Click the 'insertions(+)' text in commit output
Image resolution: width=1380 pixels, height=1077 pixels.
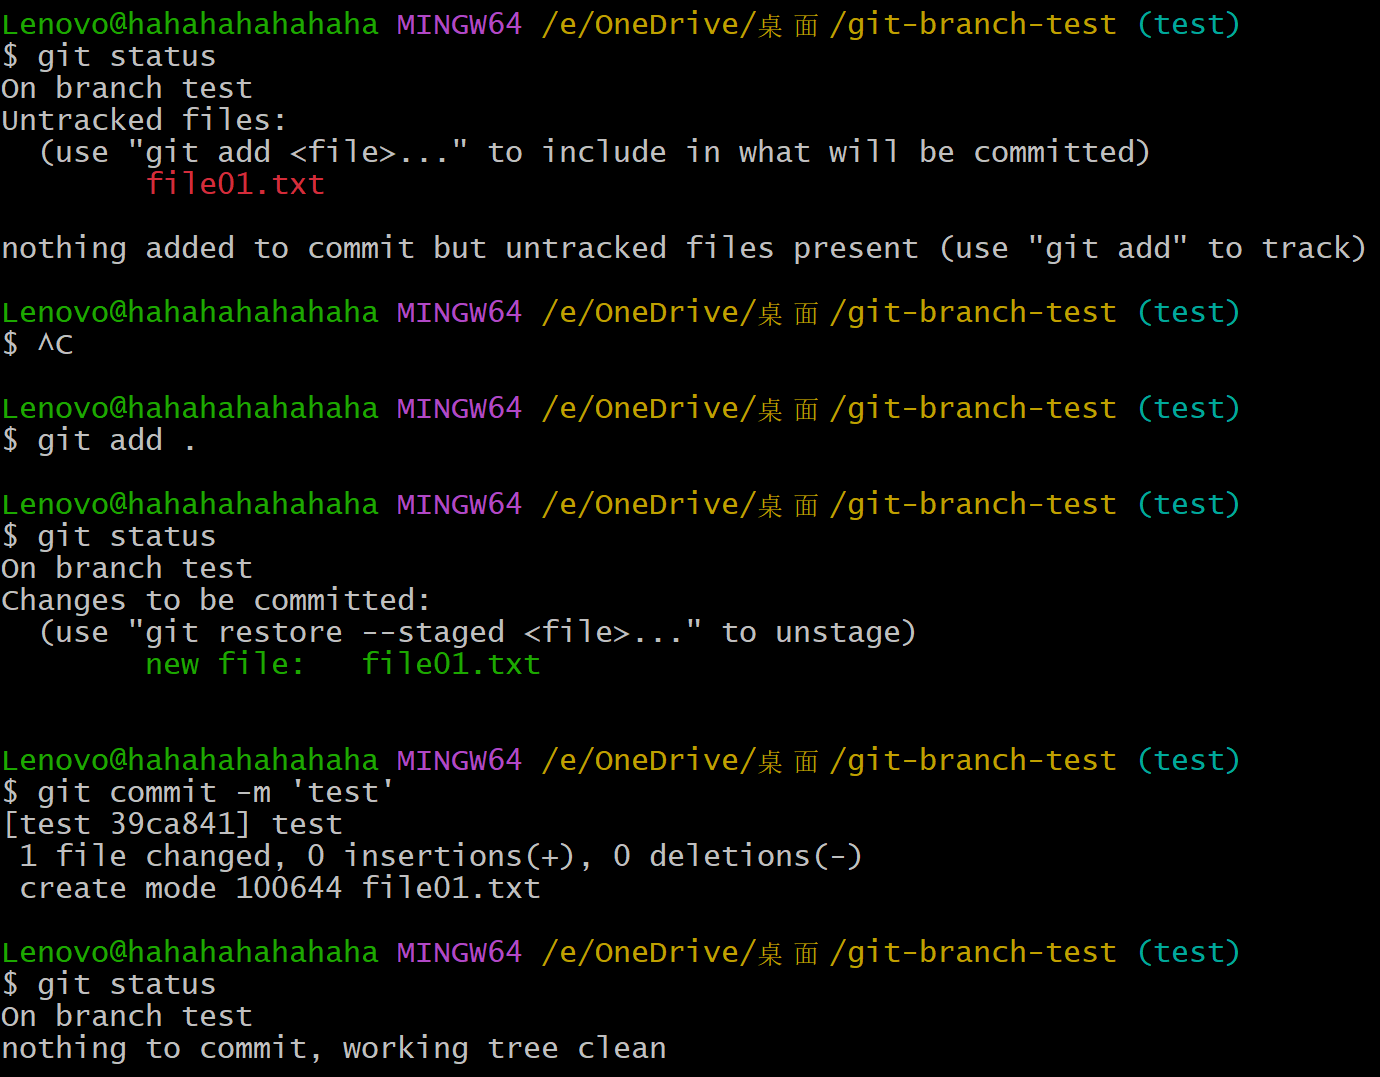point(458,856)
